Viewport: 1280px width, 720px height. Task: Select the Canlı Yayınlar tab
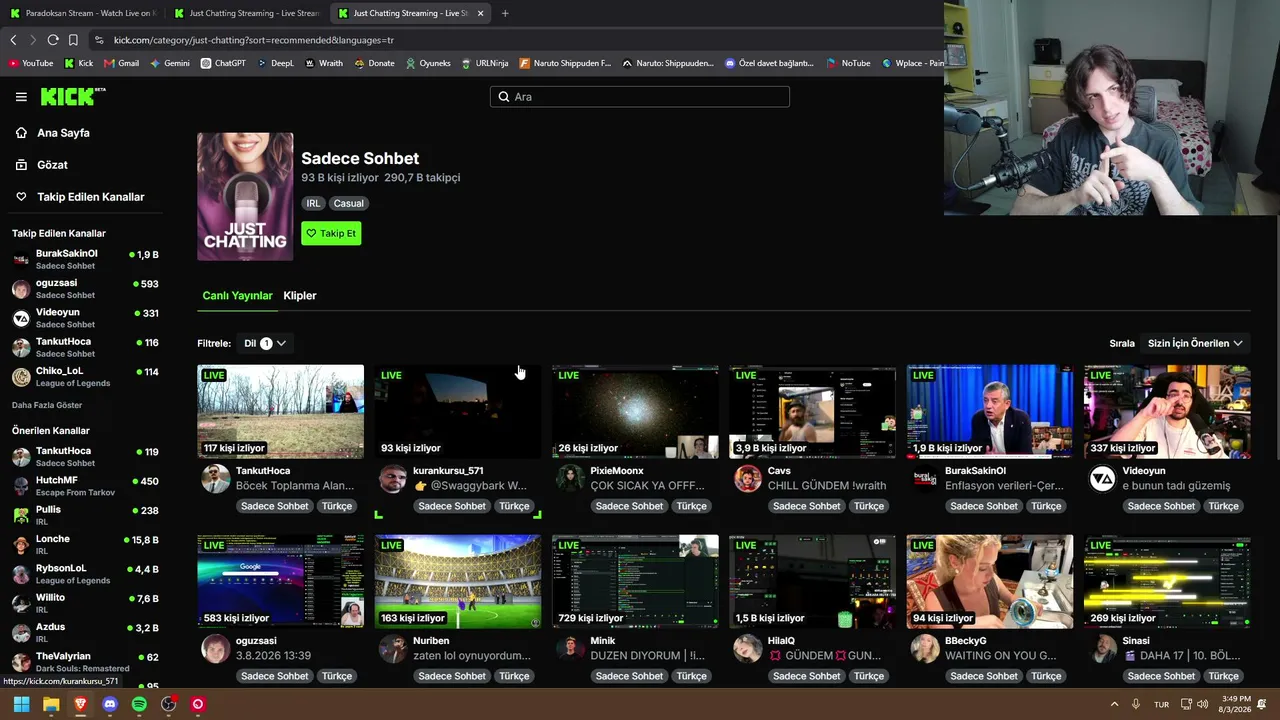coord(237,296)
